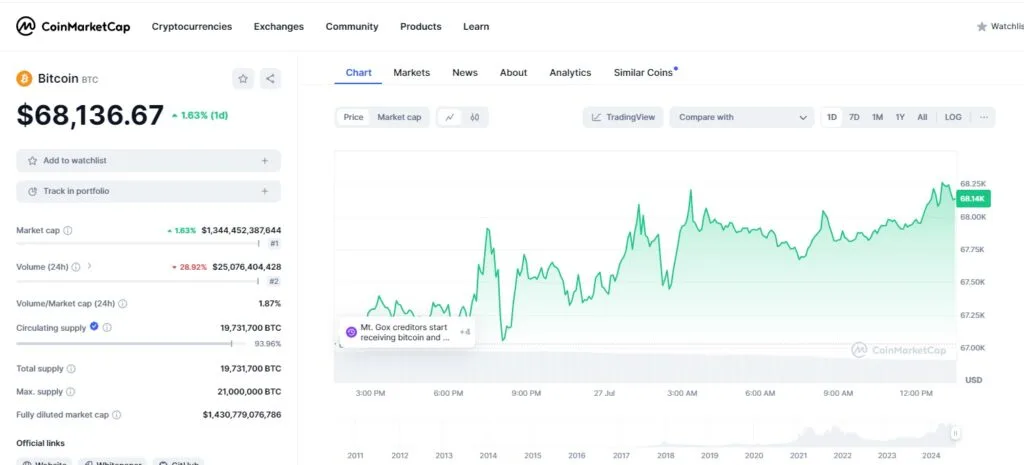Select the Price chart mode

coord(353,118)
